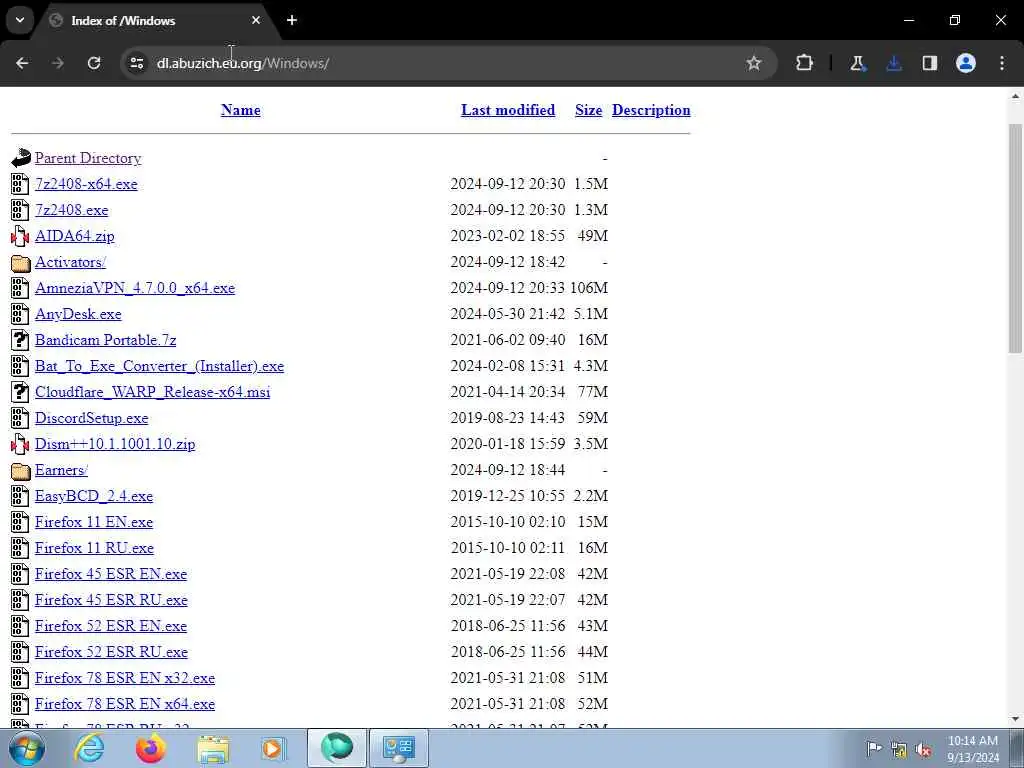
Task: Click the folder icon beside Activators/
Action: pos(20,263)
